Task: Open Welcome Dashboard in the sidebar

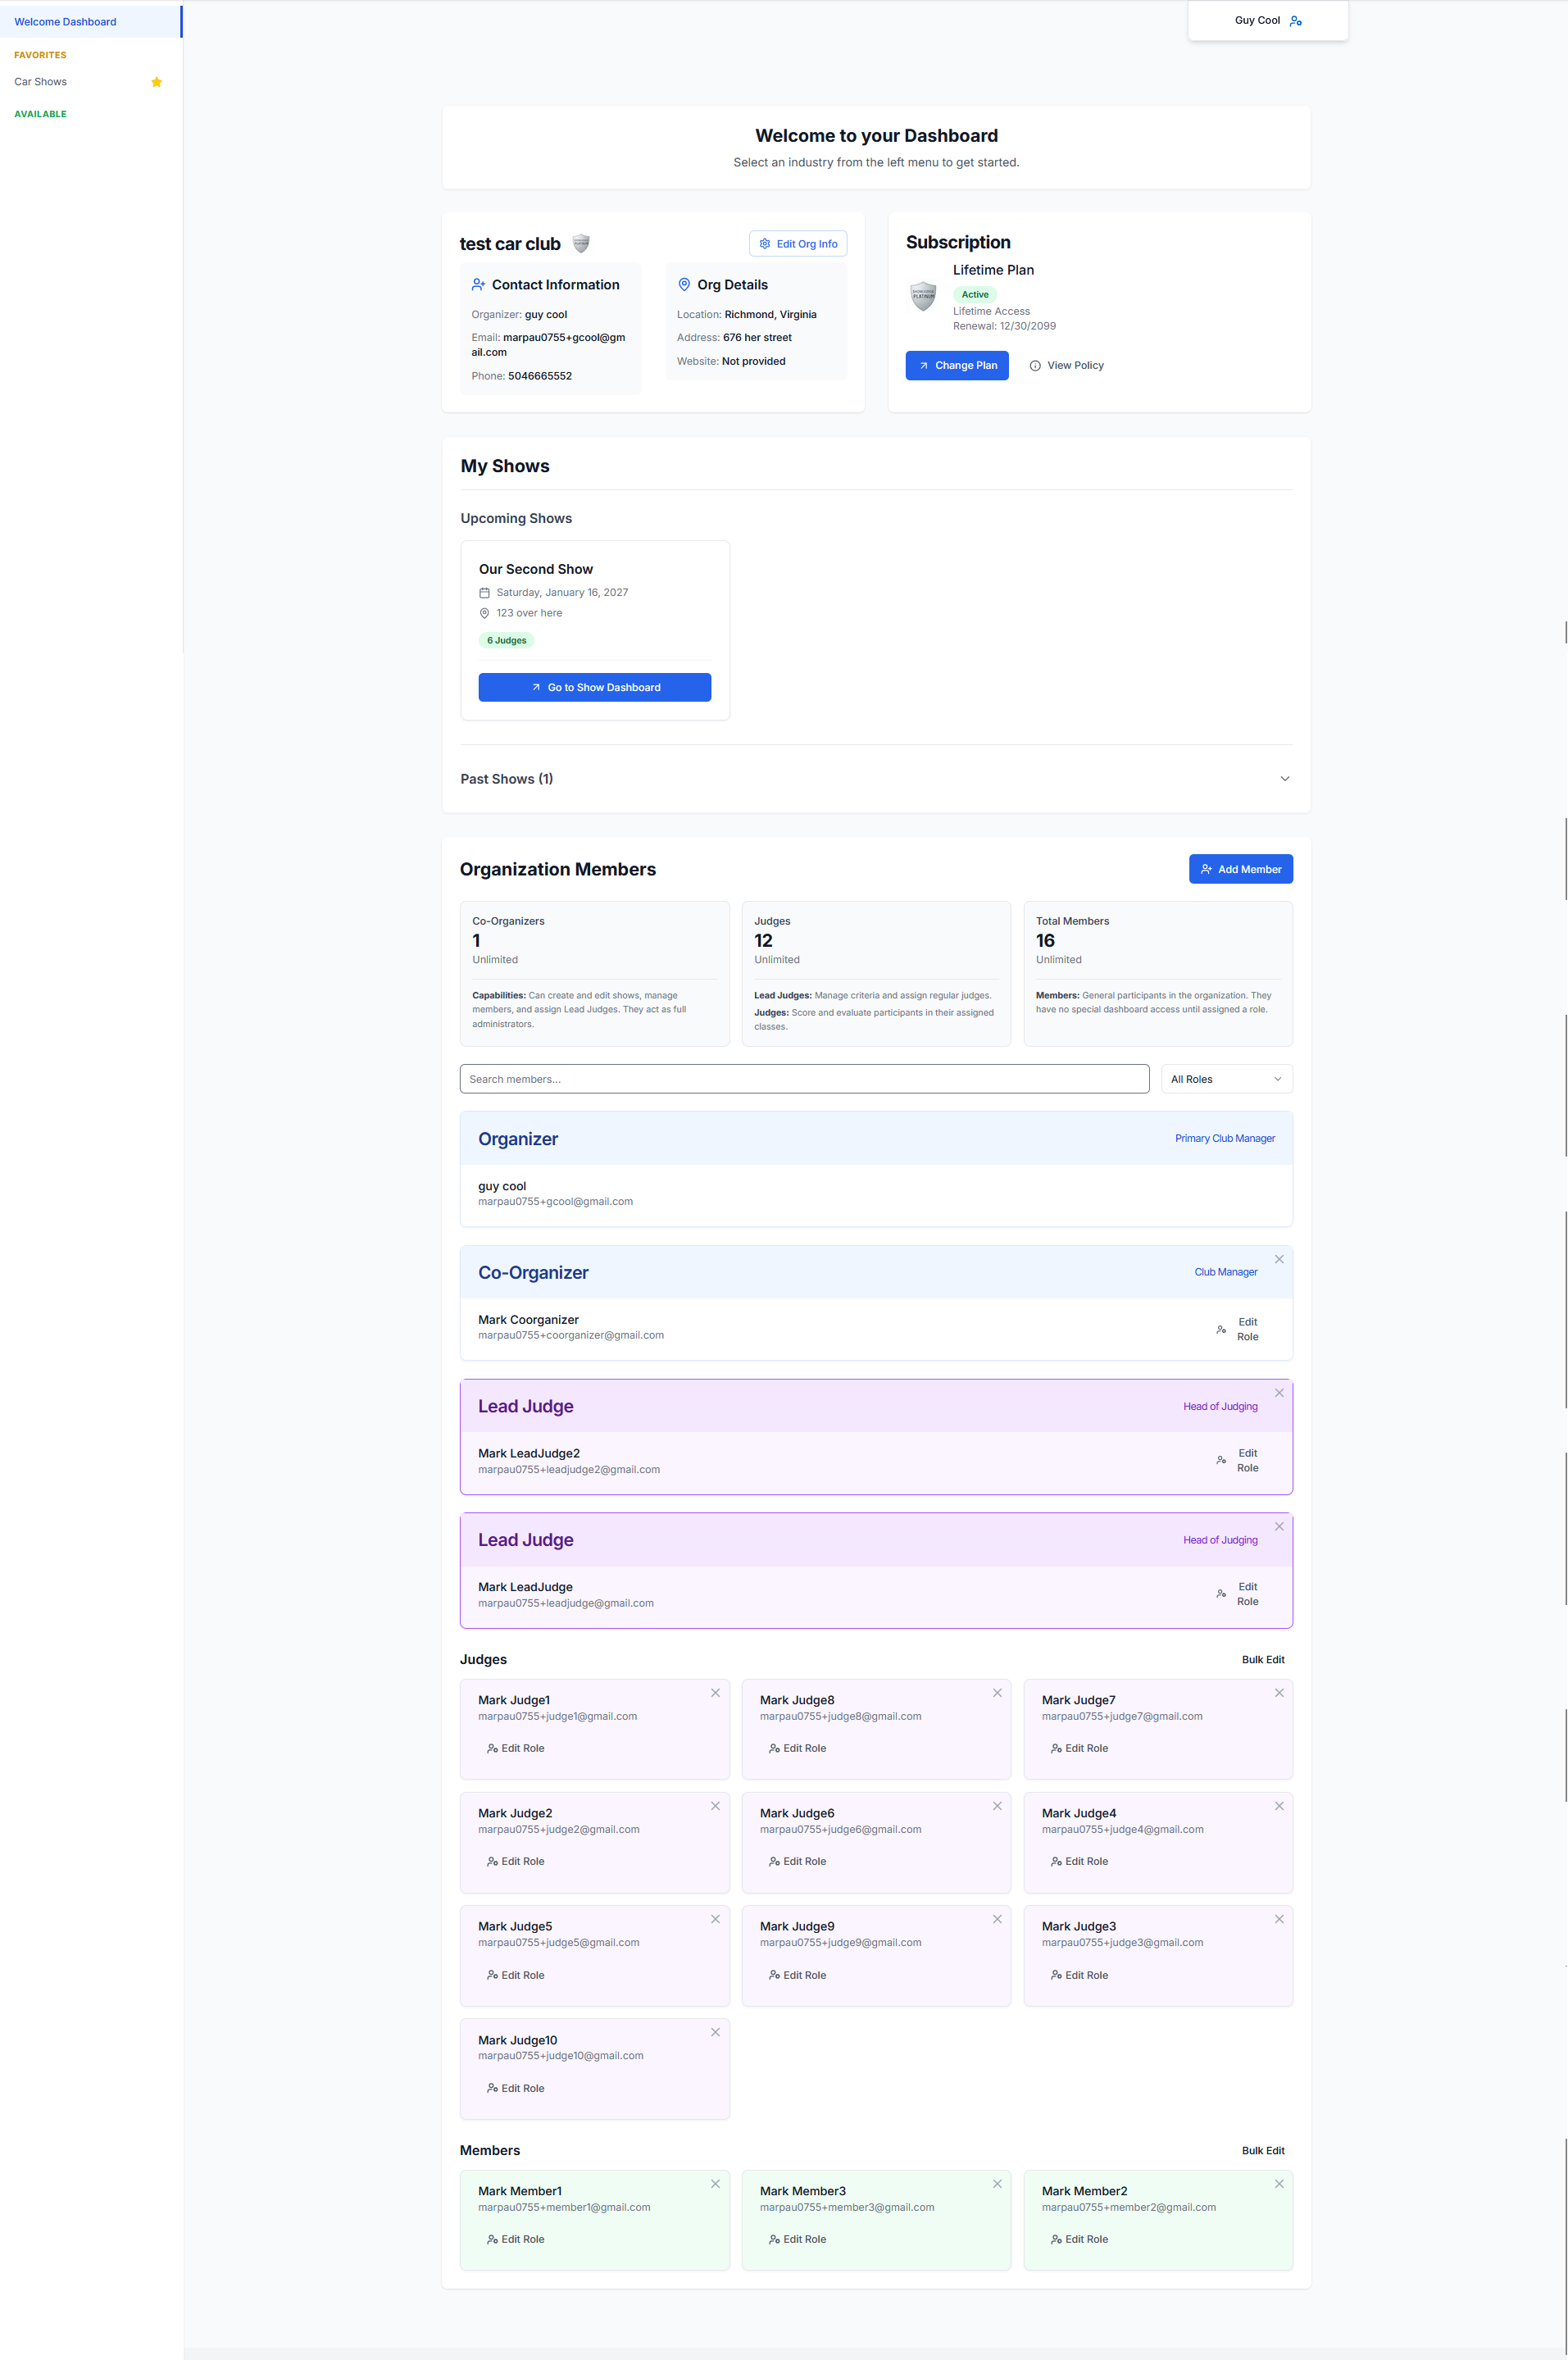Action: click(90, 22)
